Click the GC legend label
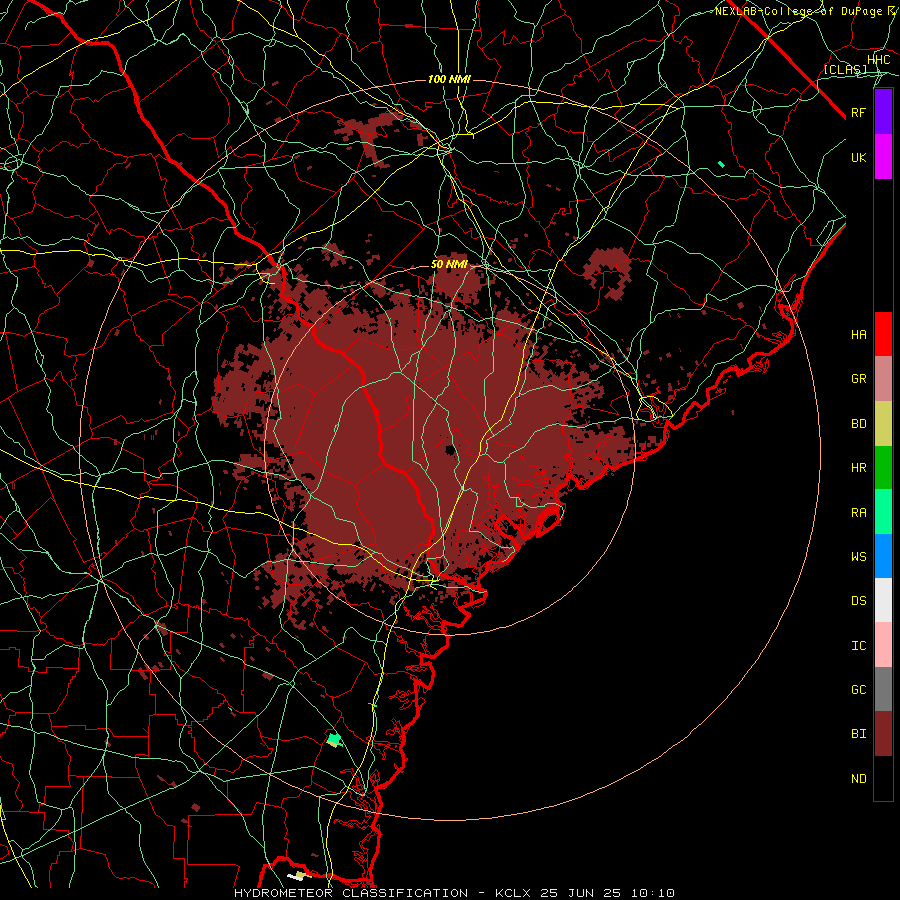Viewport: 900px width, 900px height. tap(858, 689)
